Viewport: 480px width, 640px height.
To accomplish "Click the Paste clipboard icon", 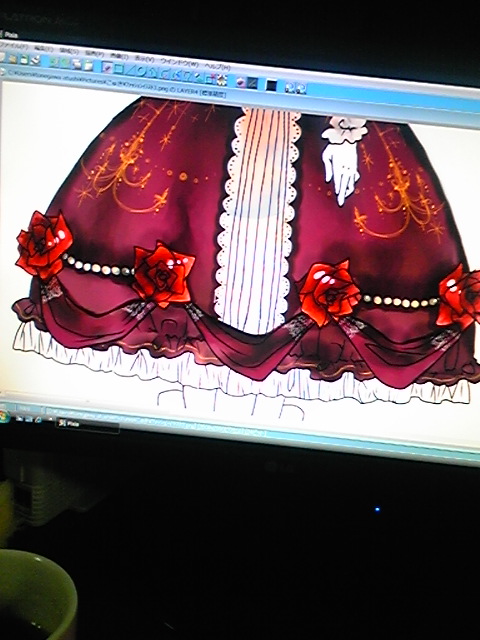I will click(88, 65).
